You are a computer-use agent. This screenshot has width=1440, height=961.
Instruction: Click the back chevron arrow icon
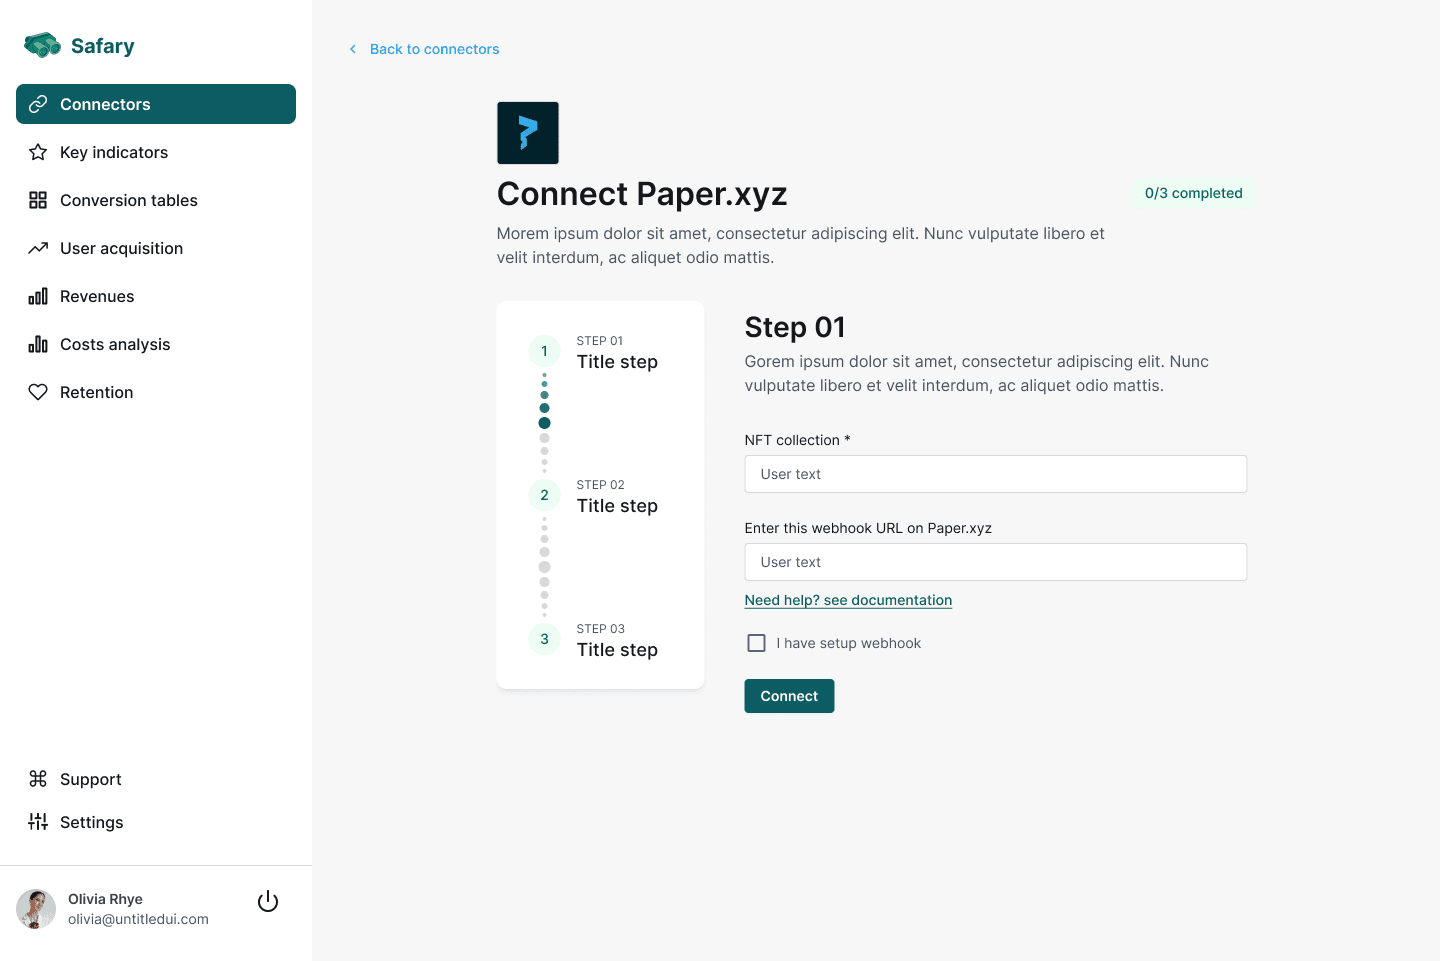[x=352, y=49]
